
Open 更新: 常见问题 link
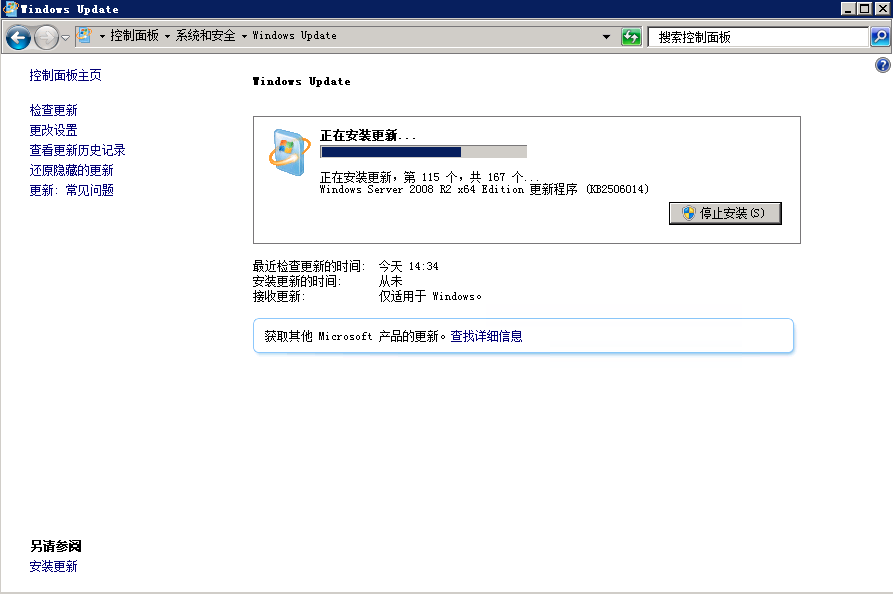72,190
